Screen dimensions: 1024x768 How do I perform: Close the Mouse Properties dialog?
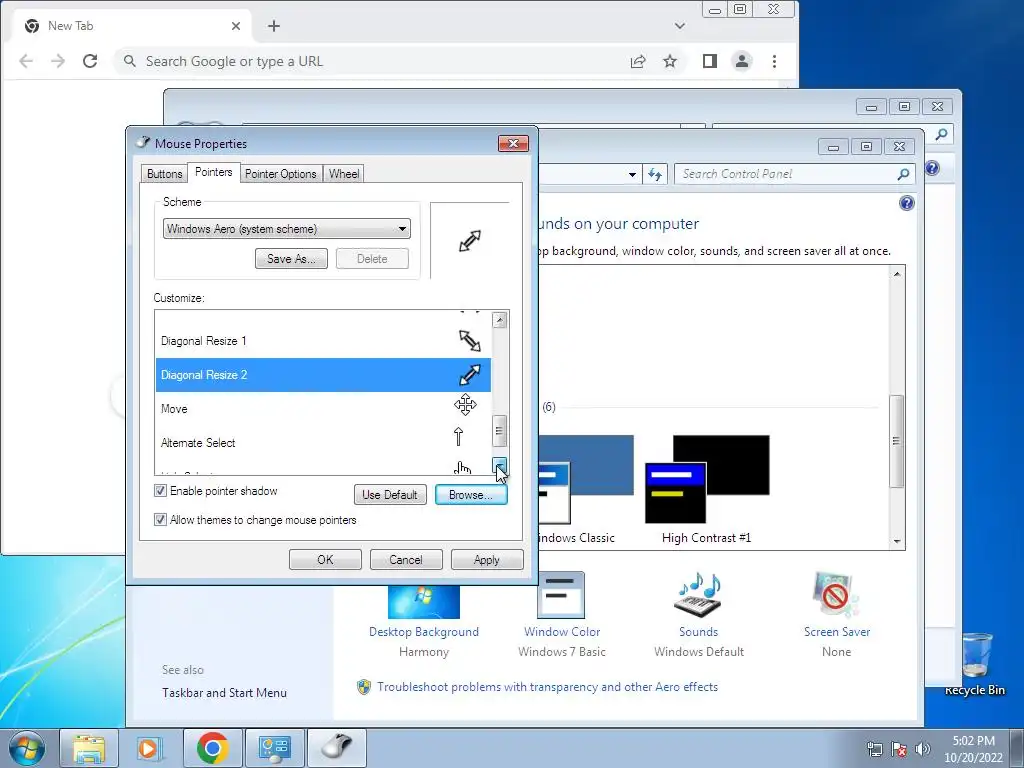coord(513,144)
